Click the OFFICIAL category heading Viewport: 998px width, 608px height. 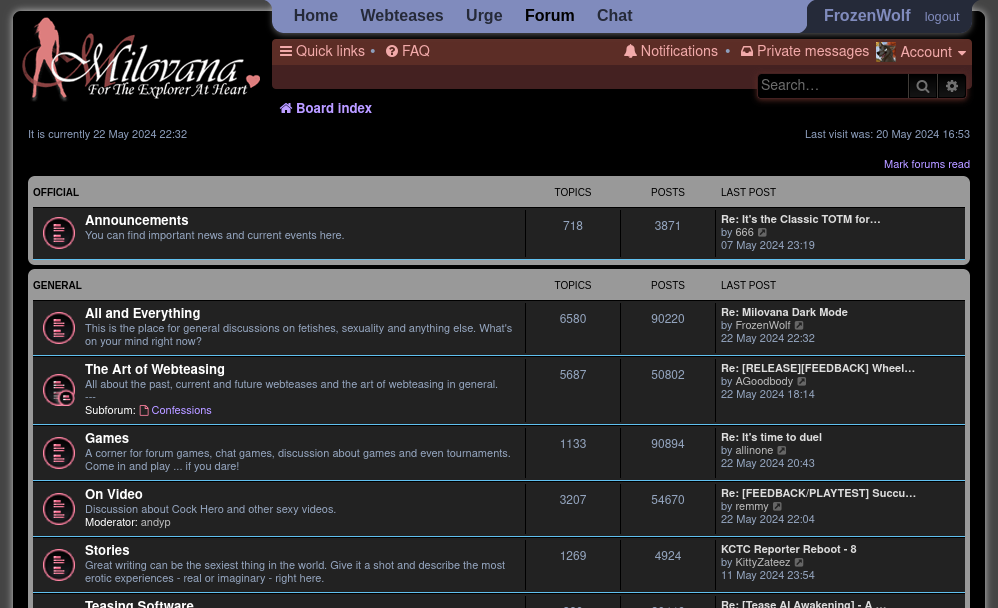56,192
